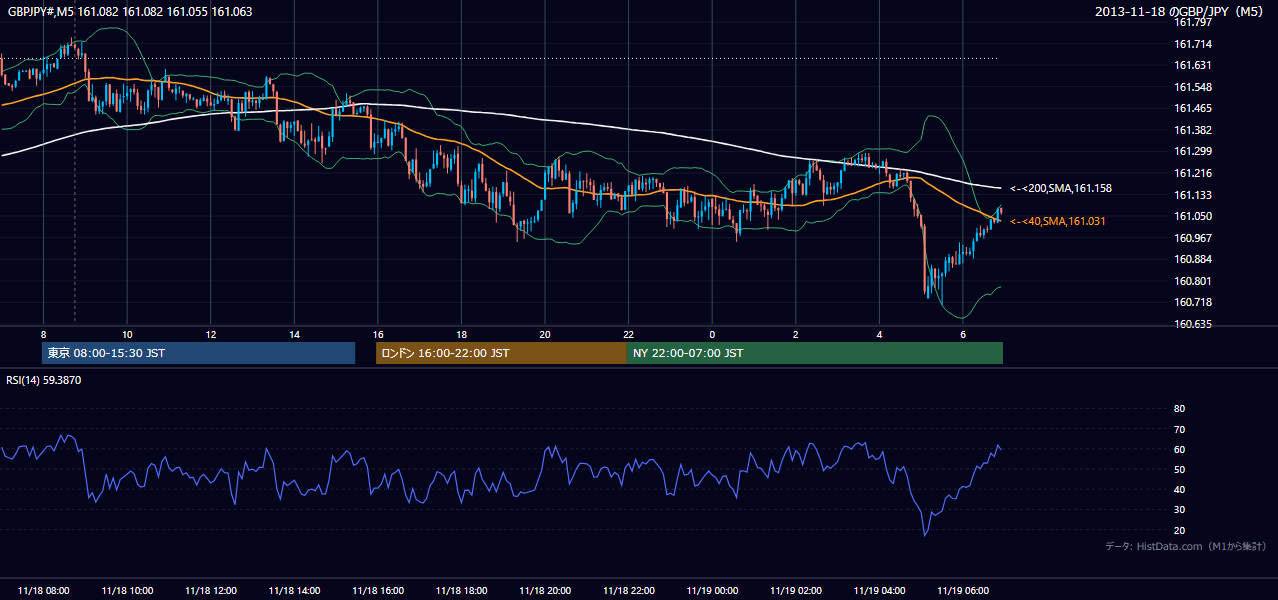This screenshot has width=1278, height=600.
Task: Click the HistData.com data source credit
Action: point(1186,546)
